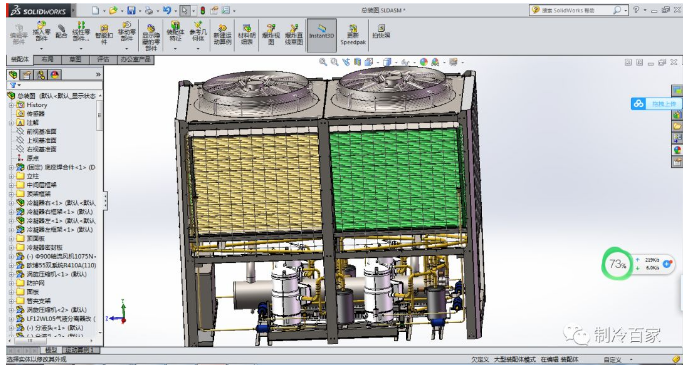Click the Rebuild traffic light icon
The image size is (688, 368).
(202, 11)
